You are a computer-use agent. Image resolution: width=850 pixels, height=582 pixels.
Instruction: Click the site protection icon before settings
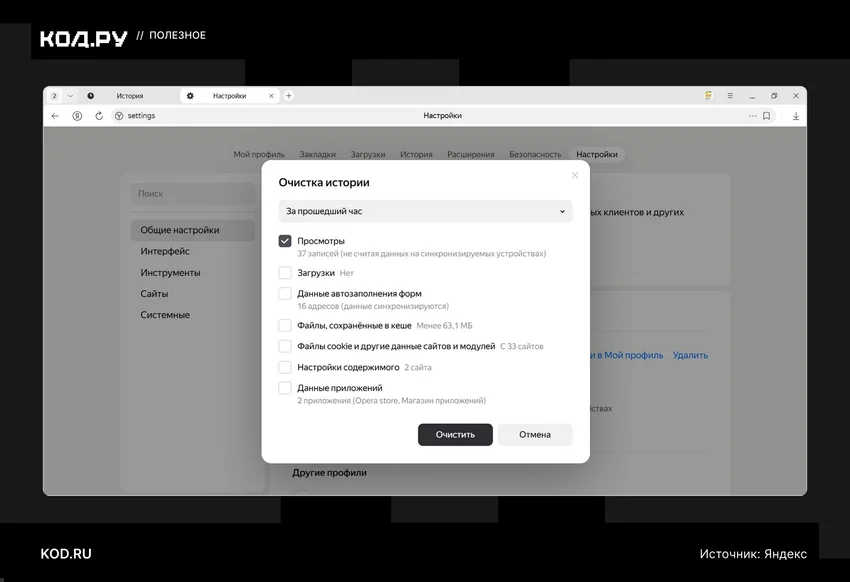coord(119,116)
